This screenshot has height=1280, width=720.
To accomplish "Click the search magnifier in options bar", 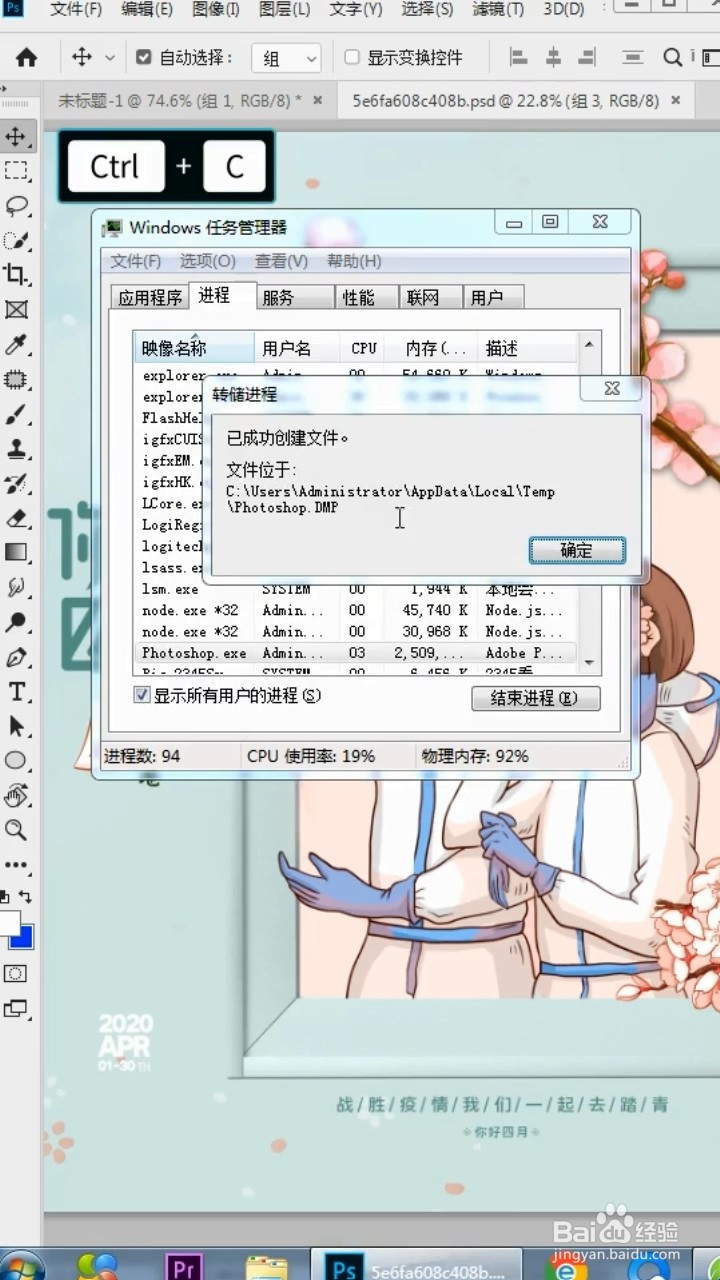I will (x=673, y=57).
